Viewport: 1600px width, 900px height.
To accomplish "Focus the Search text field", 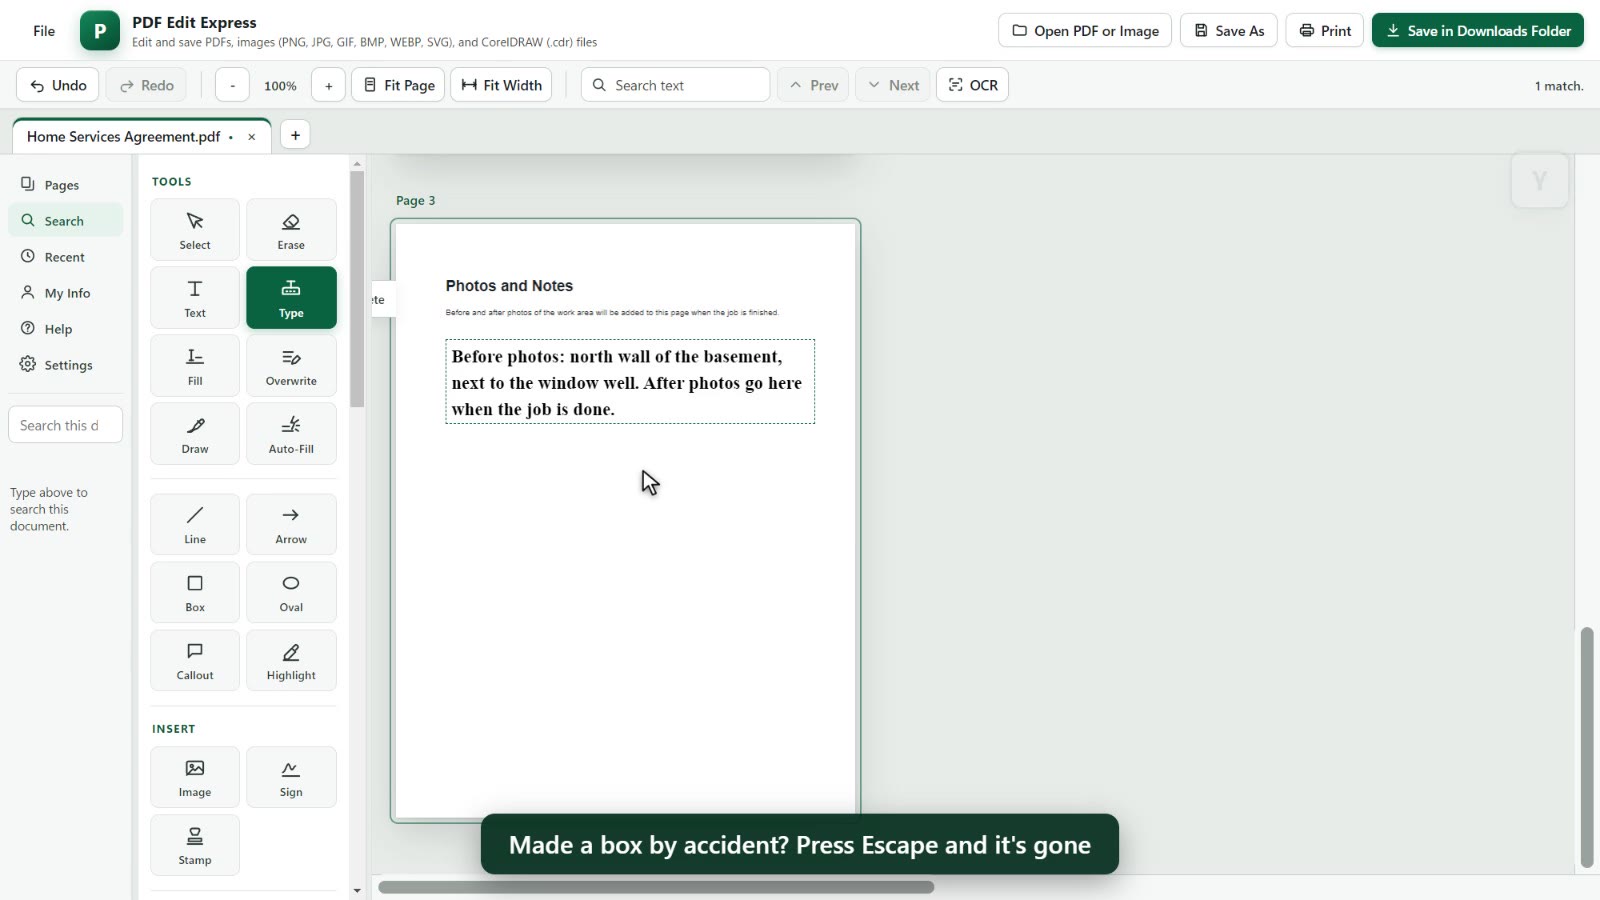I will pos(675,85).
